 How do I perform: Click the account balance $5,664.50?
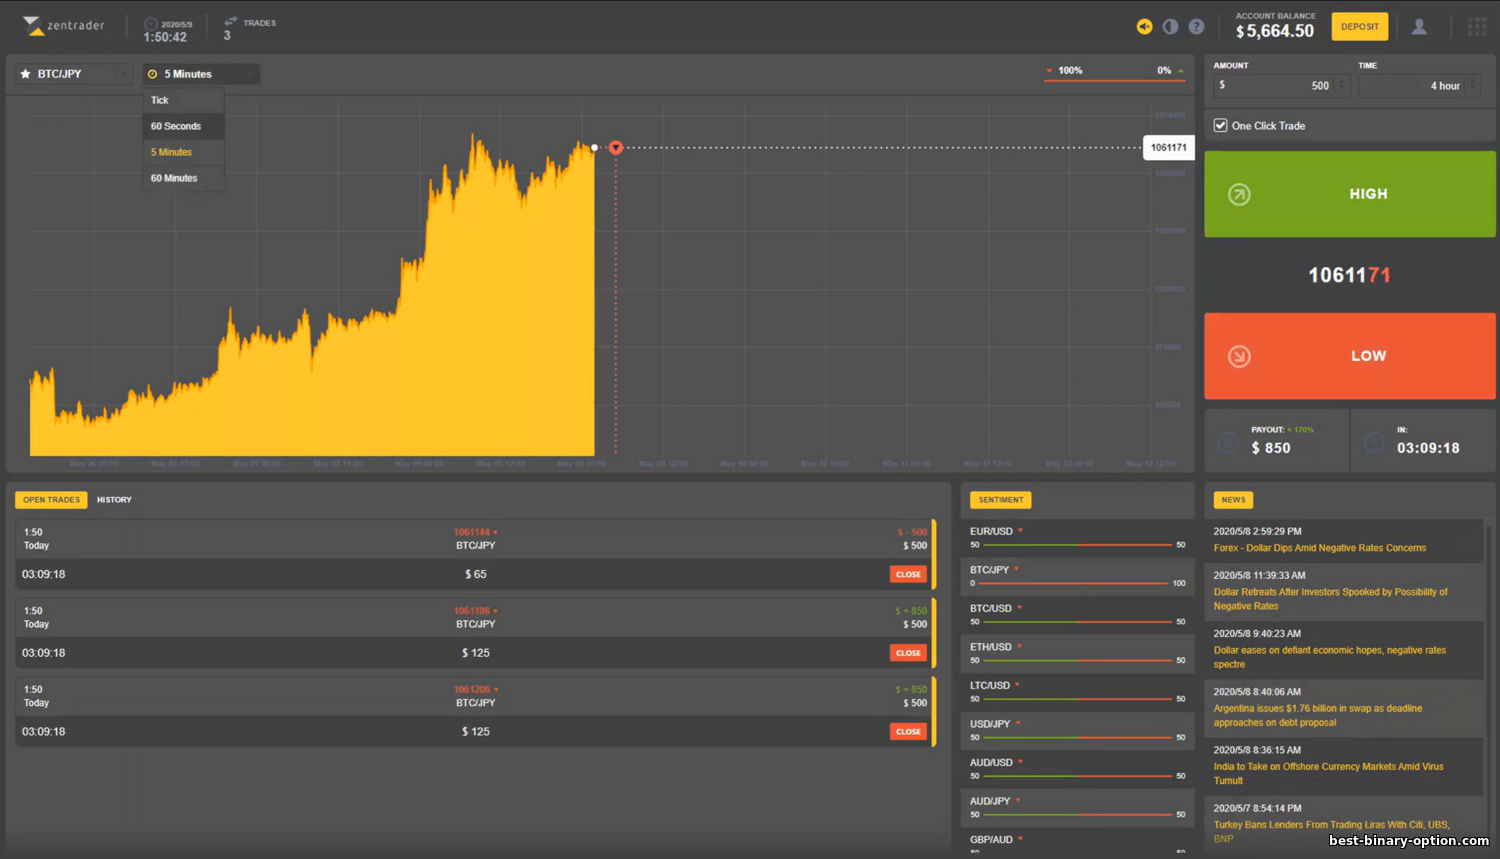click(x=1275, y=31)
